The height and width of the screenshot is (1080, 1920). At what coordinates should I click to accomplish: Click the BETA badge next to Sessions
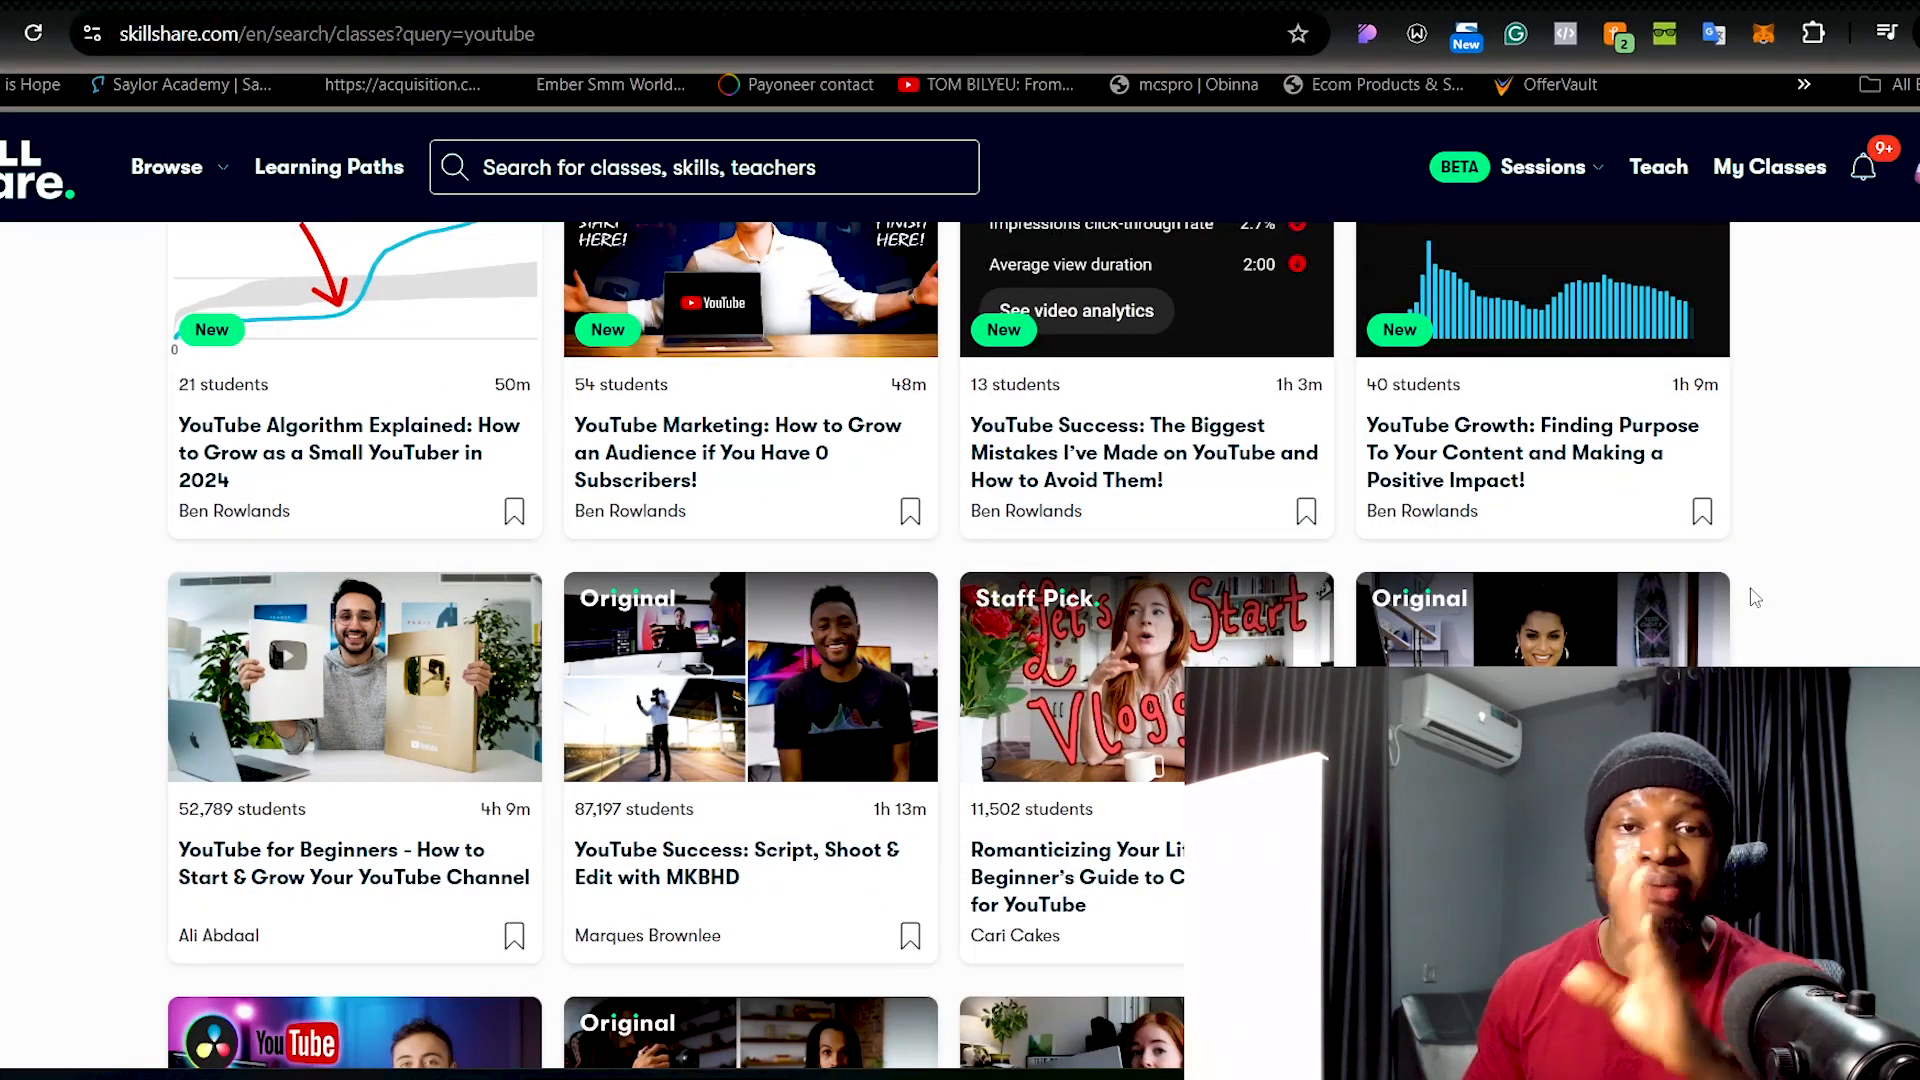coord(1459,167)
